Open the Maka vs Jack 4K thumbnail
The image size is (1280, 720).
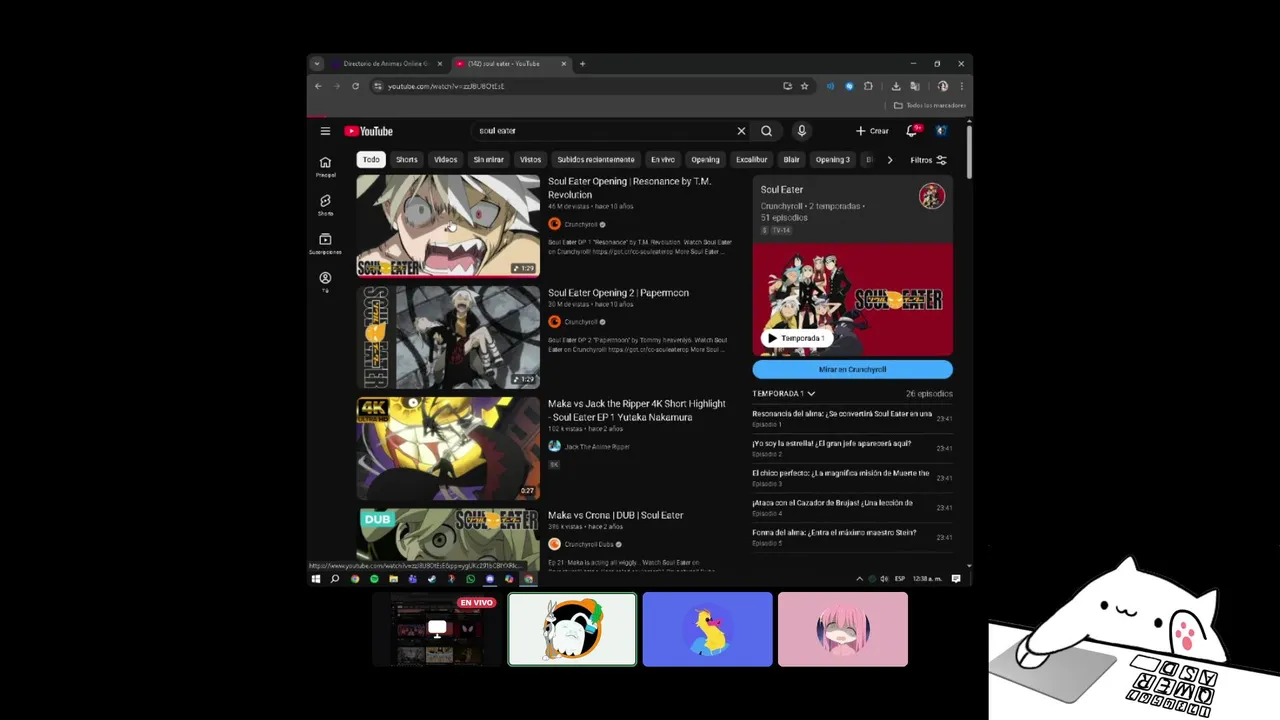coord(448,448)
